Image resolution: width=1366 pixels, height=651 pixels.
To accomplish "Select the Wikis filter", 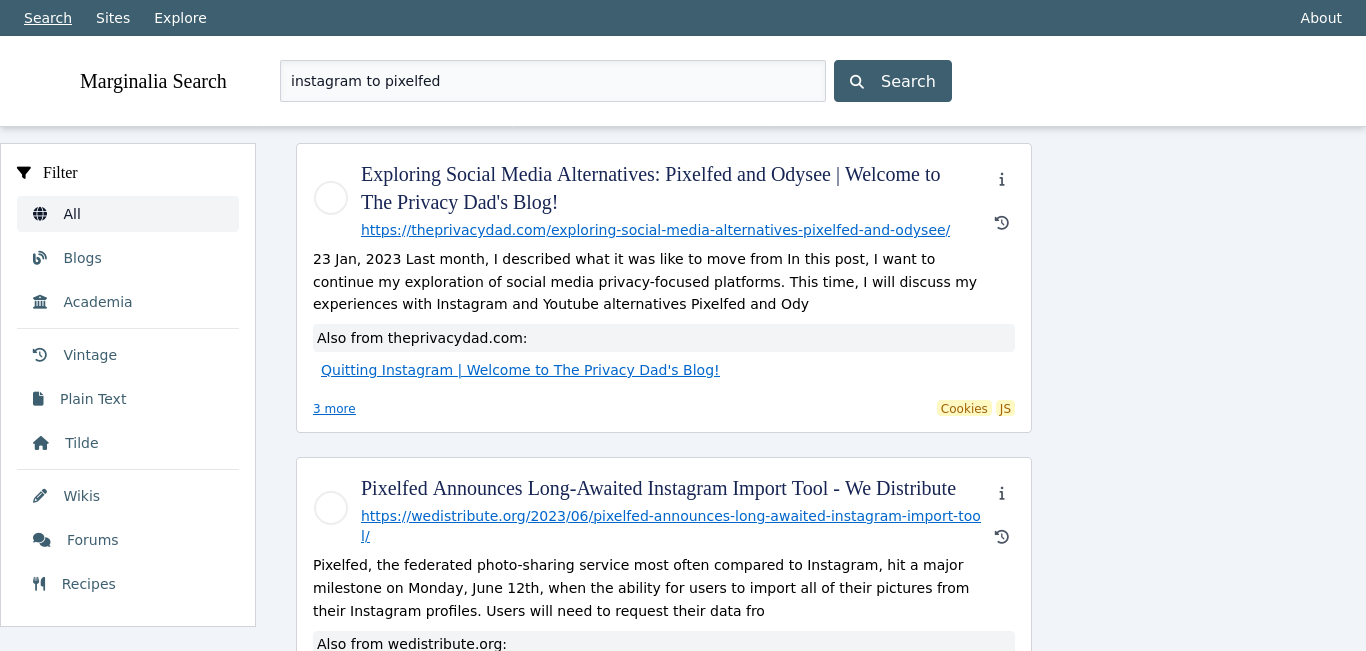I will point(128,496).
